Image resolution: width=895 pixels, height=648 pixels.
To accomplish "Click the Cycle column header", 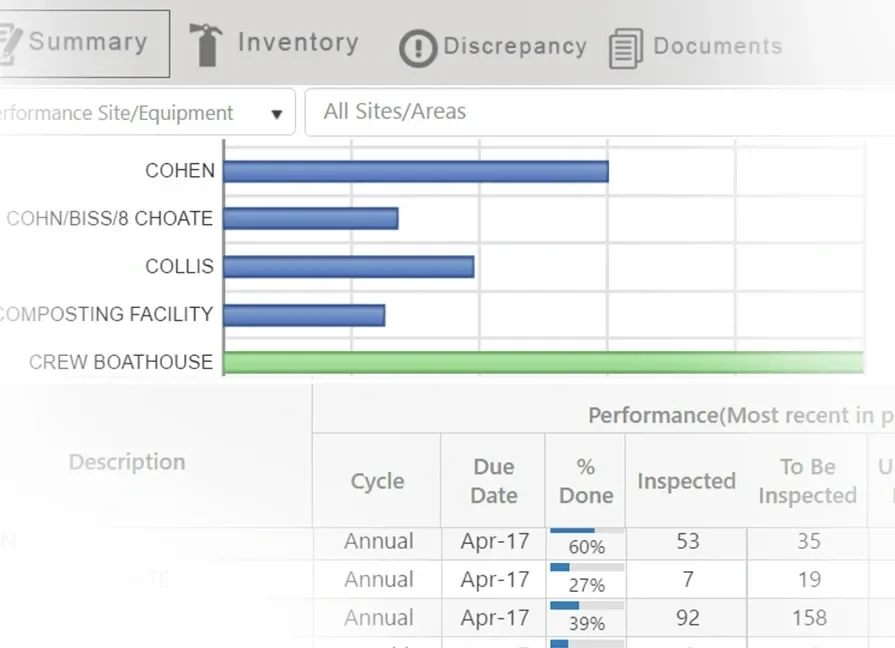I will (377, 481).
